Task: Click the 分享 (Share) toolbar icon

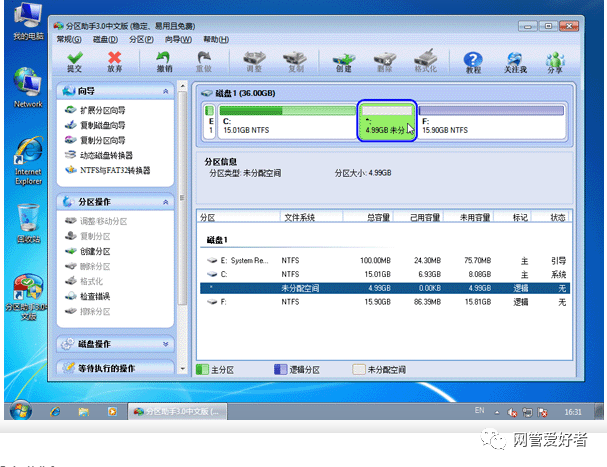Action: (555, 63)
